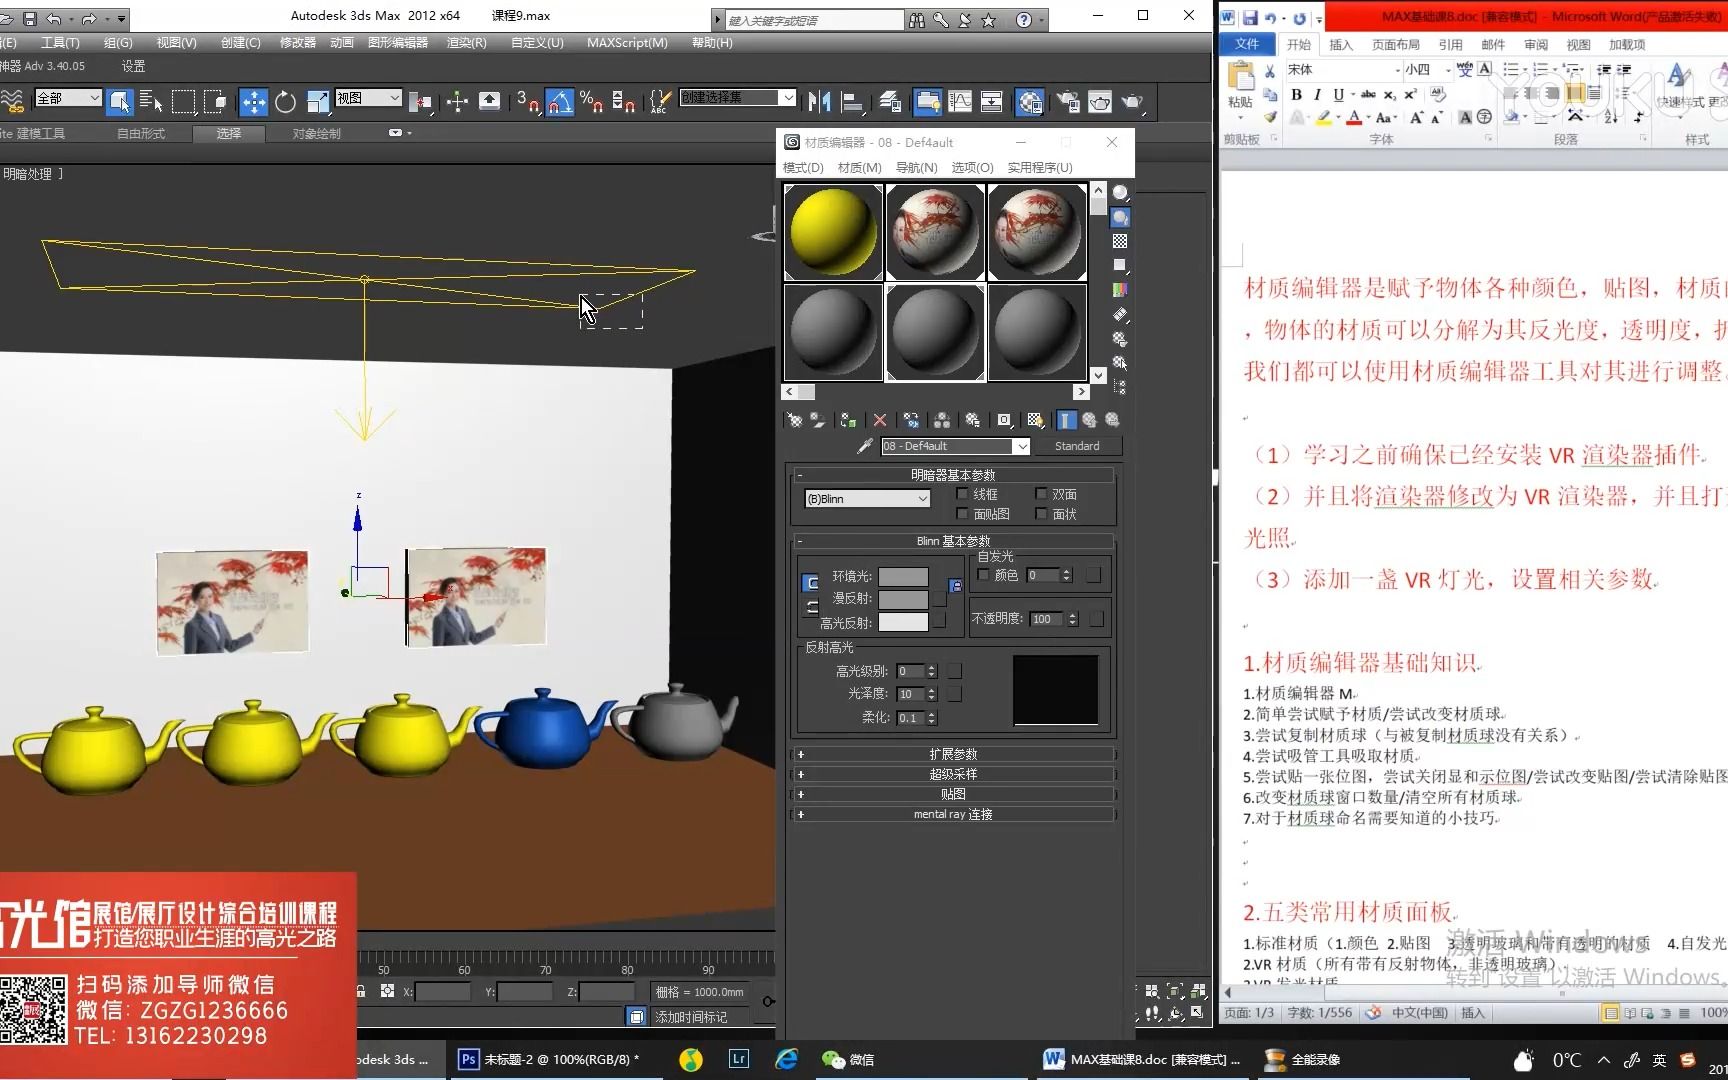Click Show Shaded Material in Viewport icon
This screenshot has width=1728, height=1080.
[1036, 420]
